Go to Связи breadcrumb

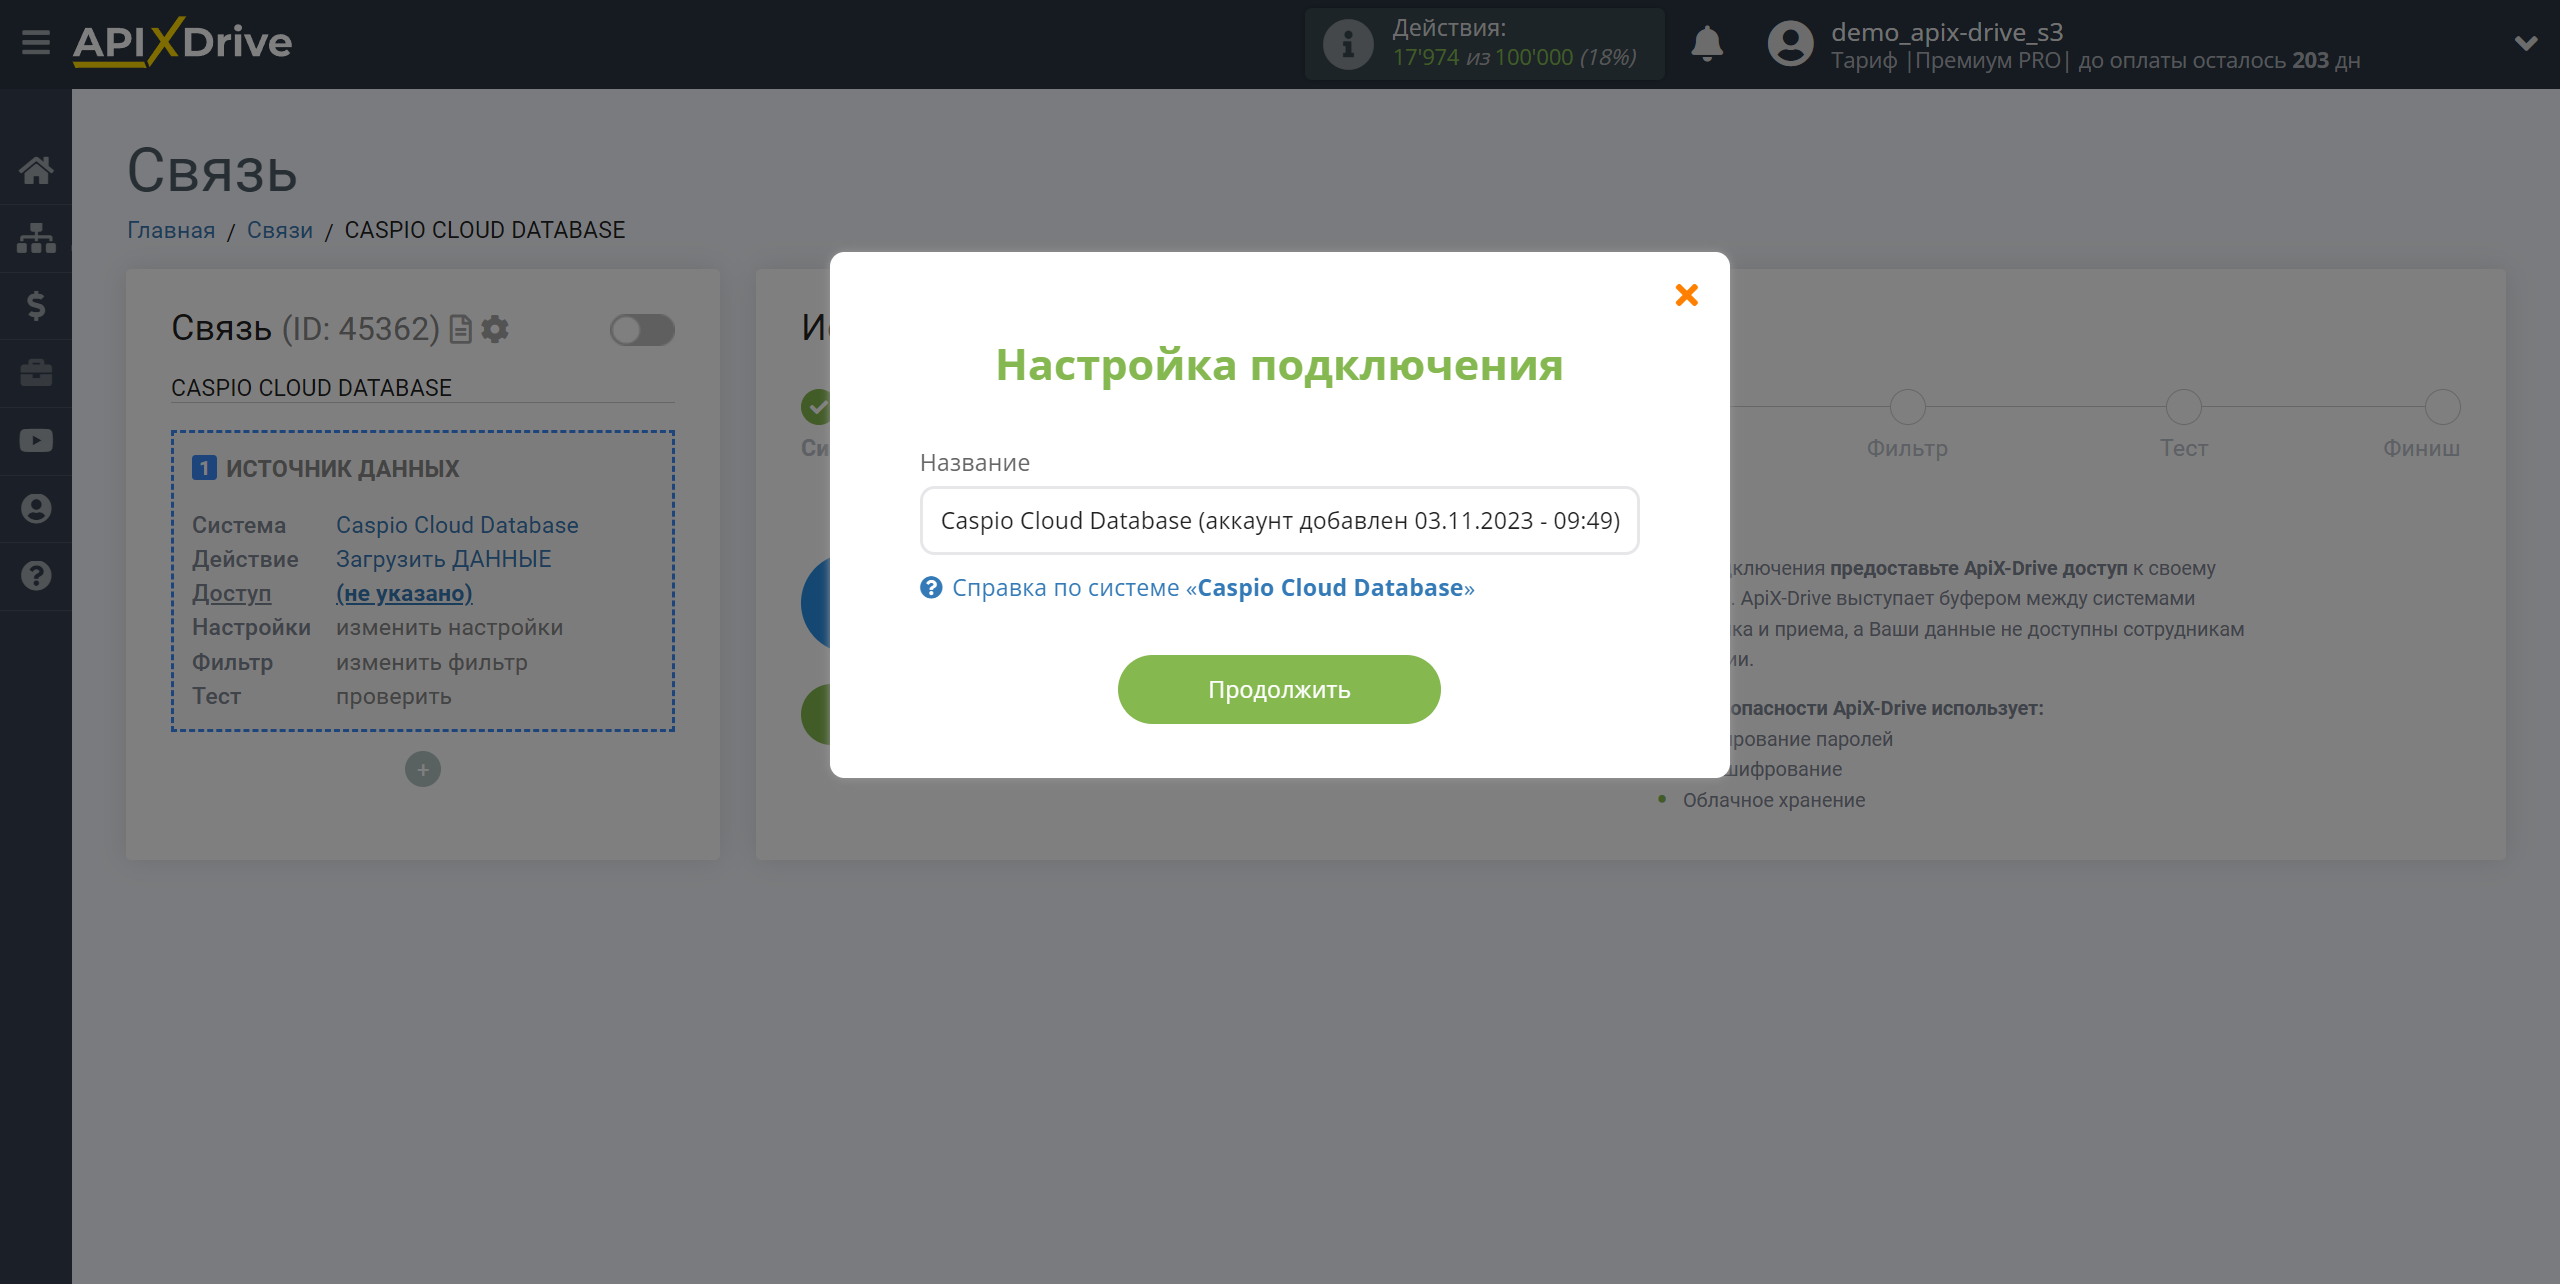tap(280, 230)
